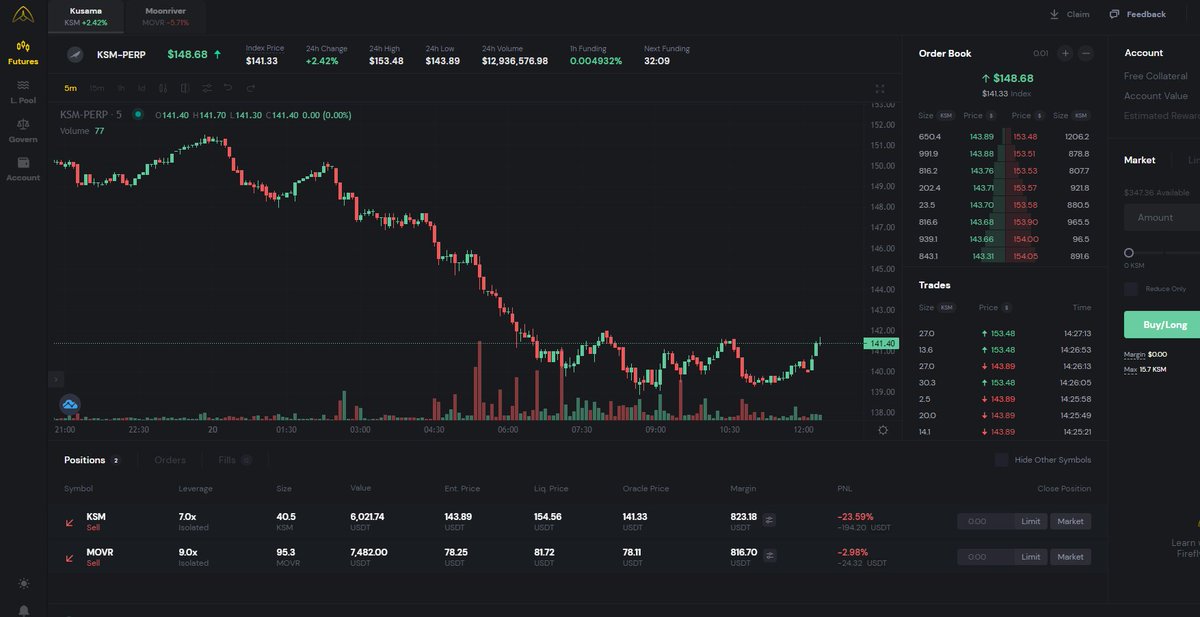Viewport: 1200px width, 617px height.
Task: Select 5m chart interval
Action: (70, 88)
